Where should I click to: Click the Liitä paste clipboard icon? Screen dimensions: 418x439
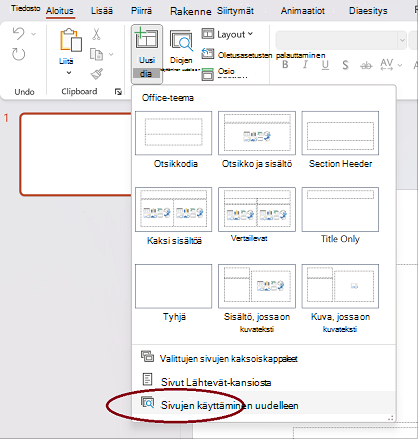point(71,40)
